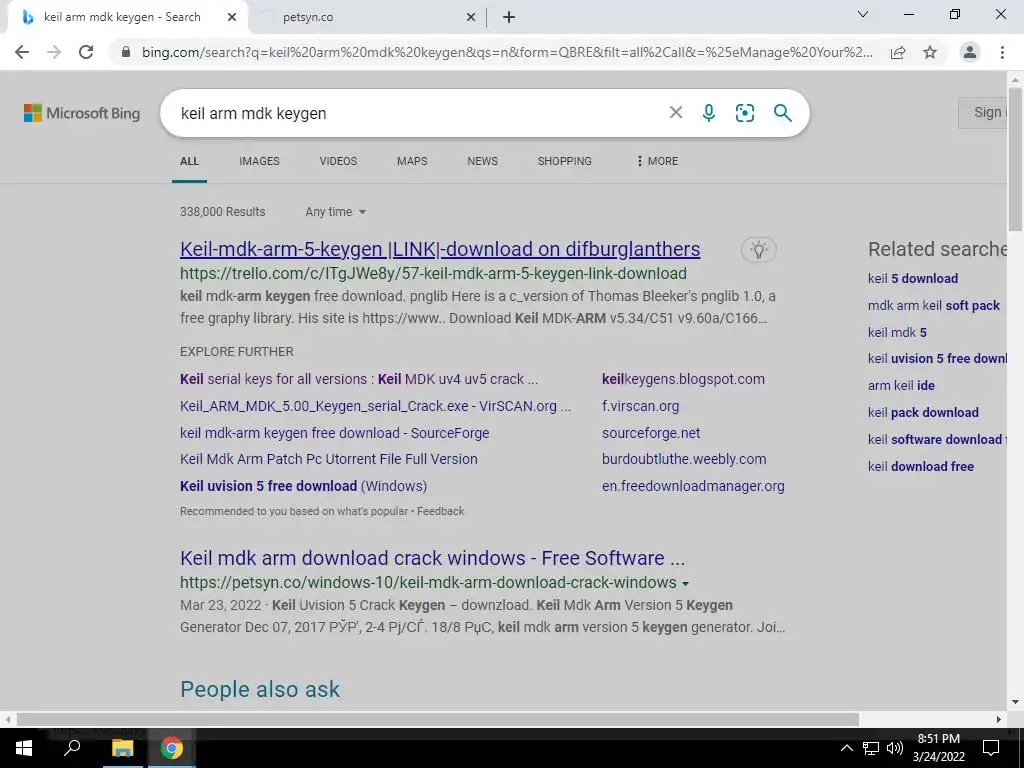The image size is (1024, 768).
Task: Expand the petsyn.co result URL arrow
Action: (685, 583)
